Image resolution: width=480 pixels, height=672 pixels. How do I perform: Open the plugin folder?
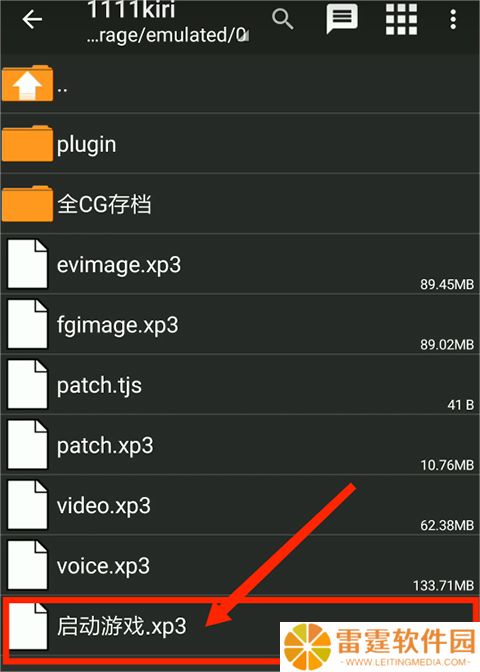240,144
